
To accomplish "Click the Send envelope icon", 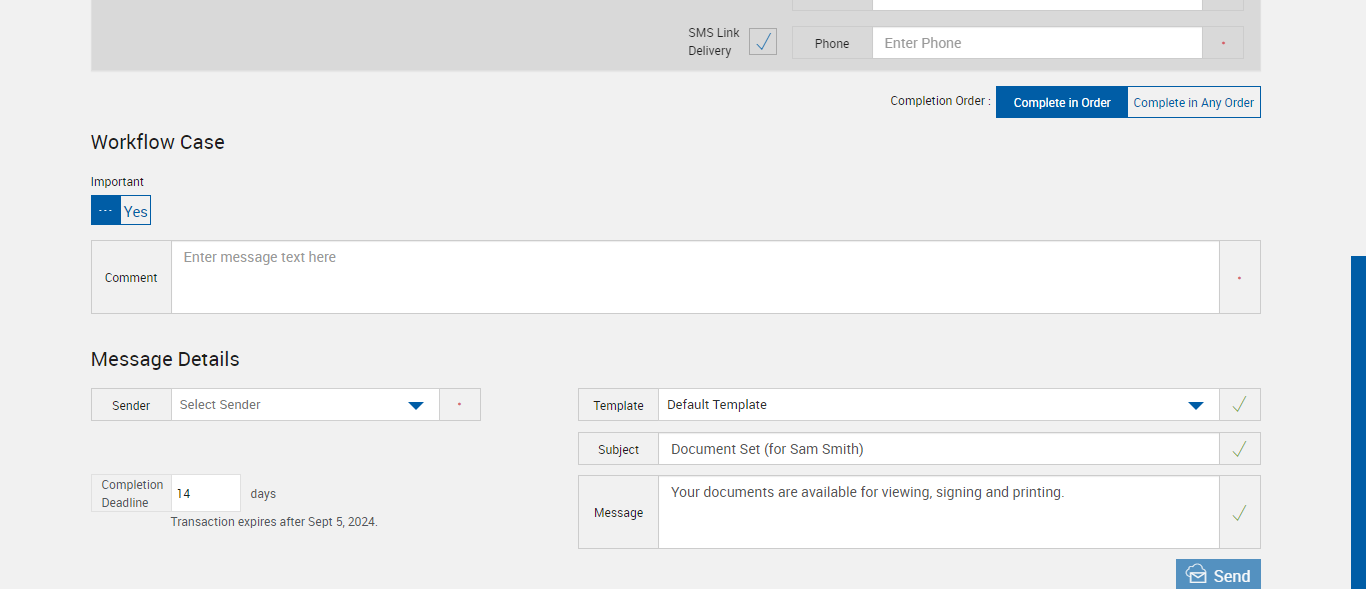I will pos(1196,574).
